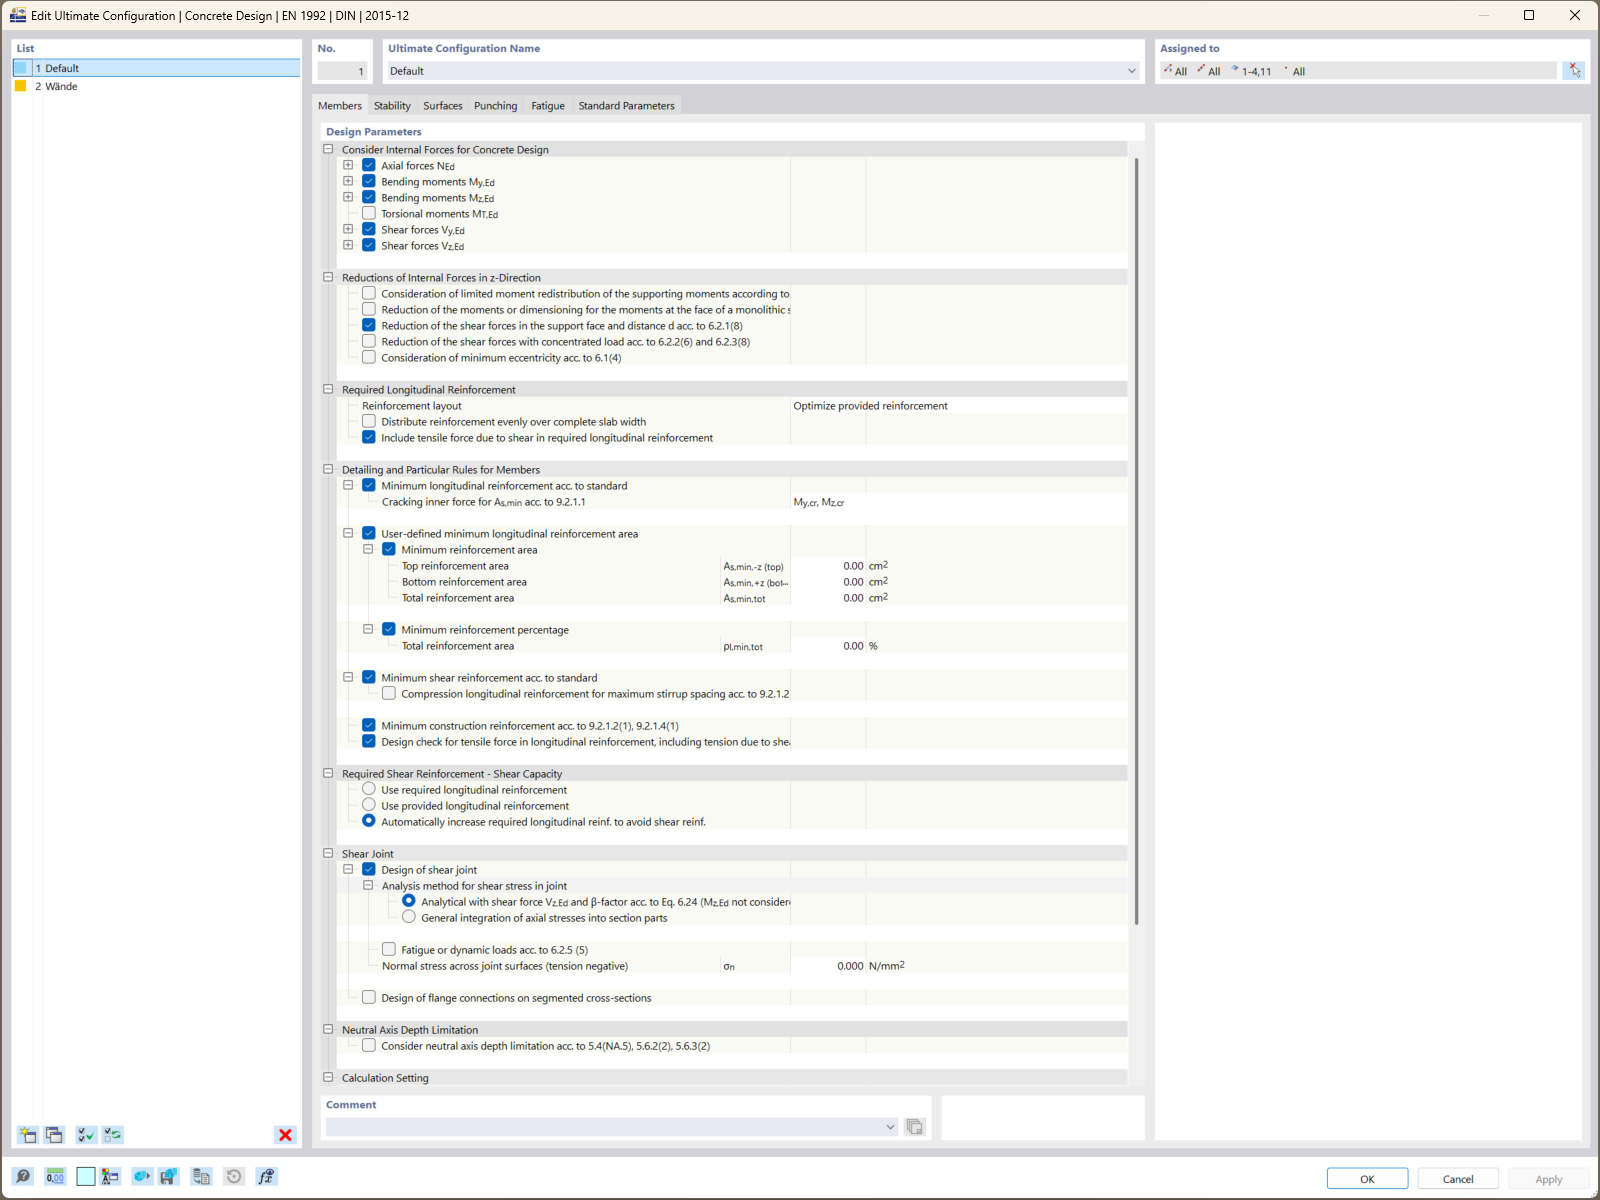Viewport: 1600px width, 1200px height.
Task: Cancel the configuration dialog
Action: (1457, 1178)
